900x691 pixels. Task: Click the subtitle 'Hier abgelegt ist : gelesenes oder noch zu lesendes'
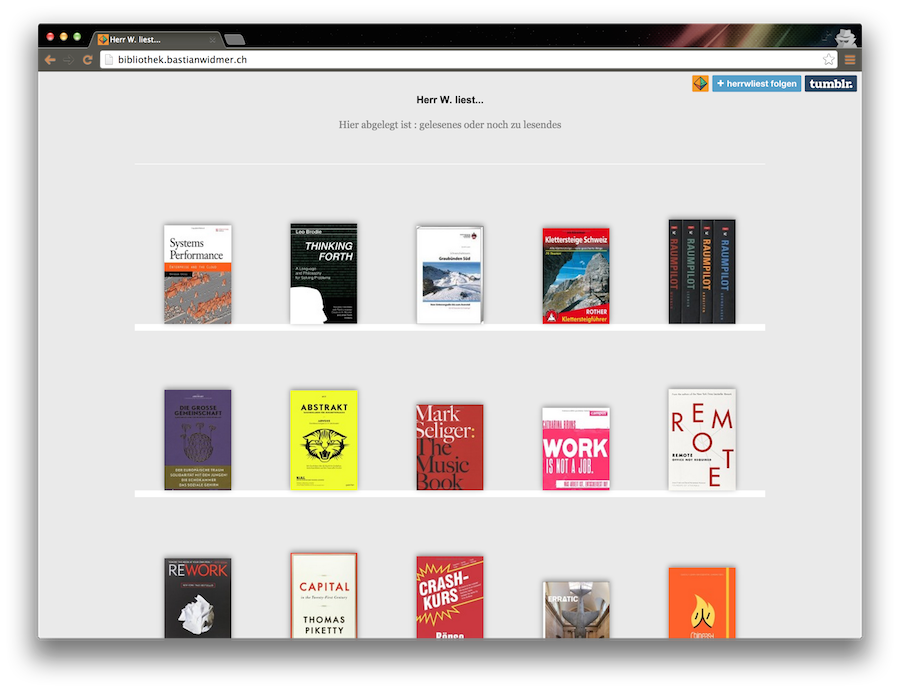point(450,125)
